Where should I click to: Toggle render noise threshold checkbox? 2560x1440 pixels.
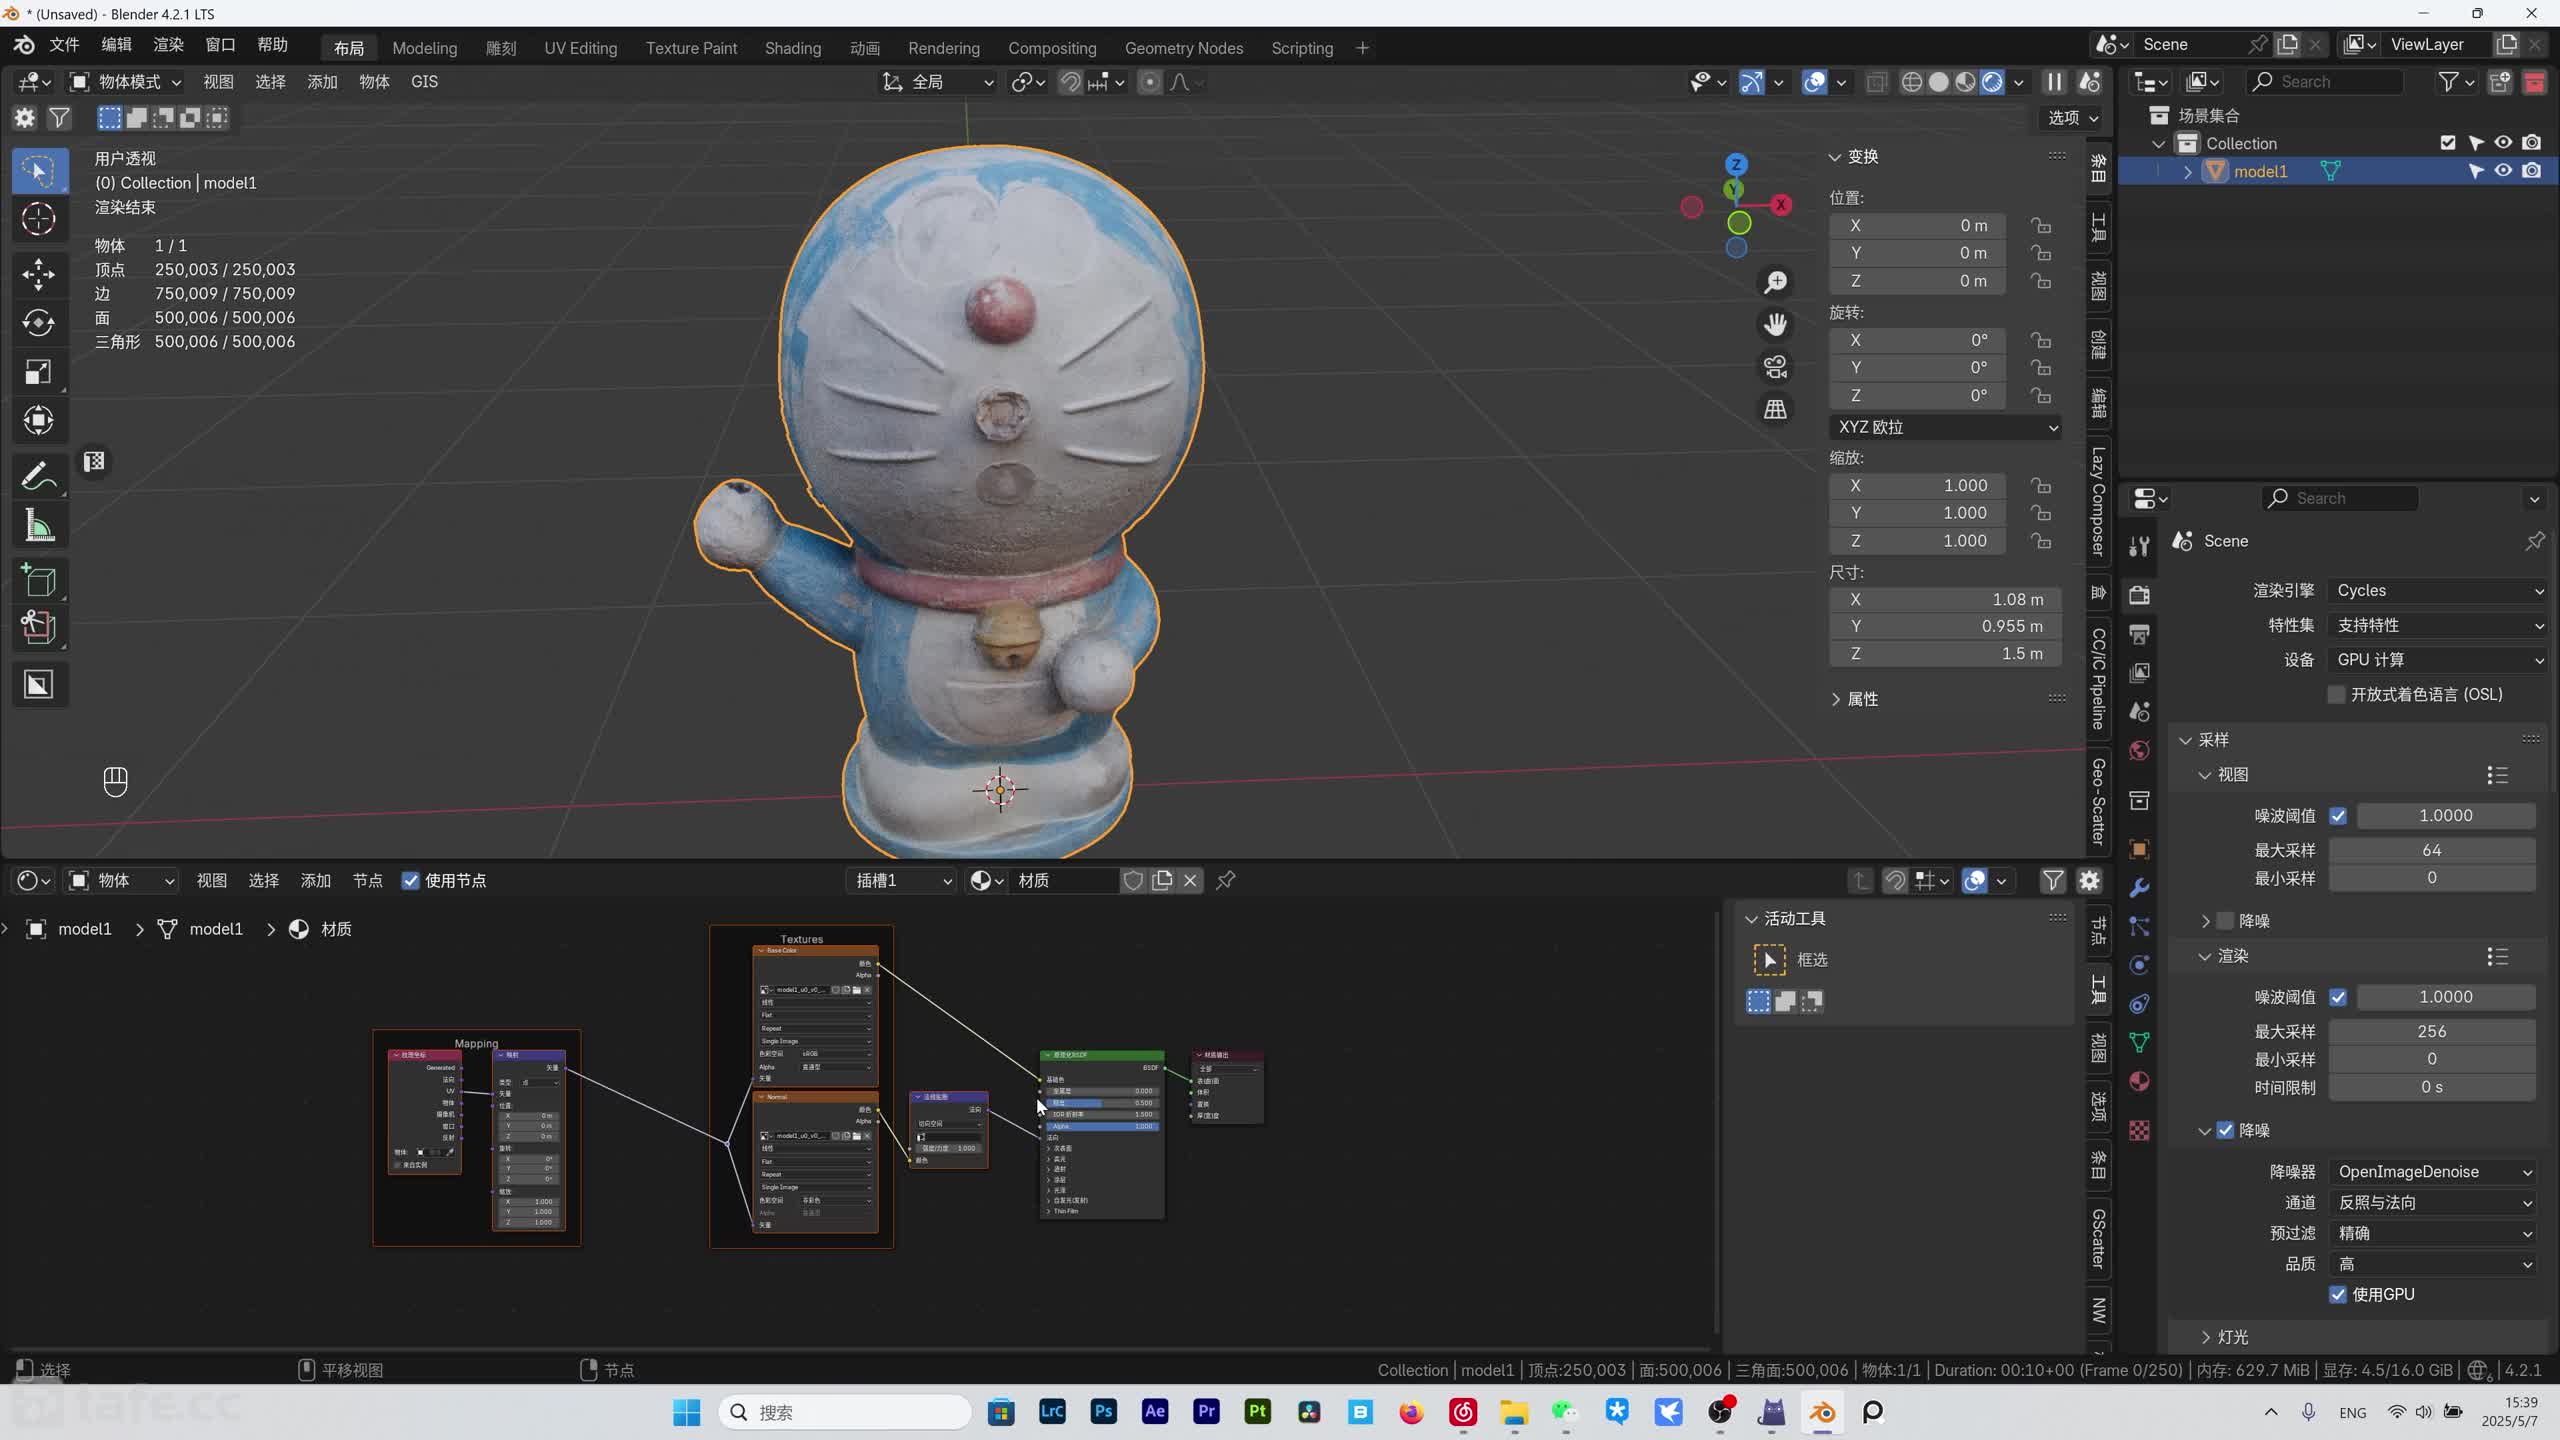click(2338, 997)
